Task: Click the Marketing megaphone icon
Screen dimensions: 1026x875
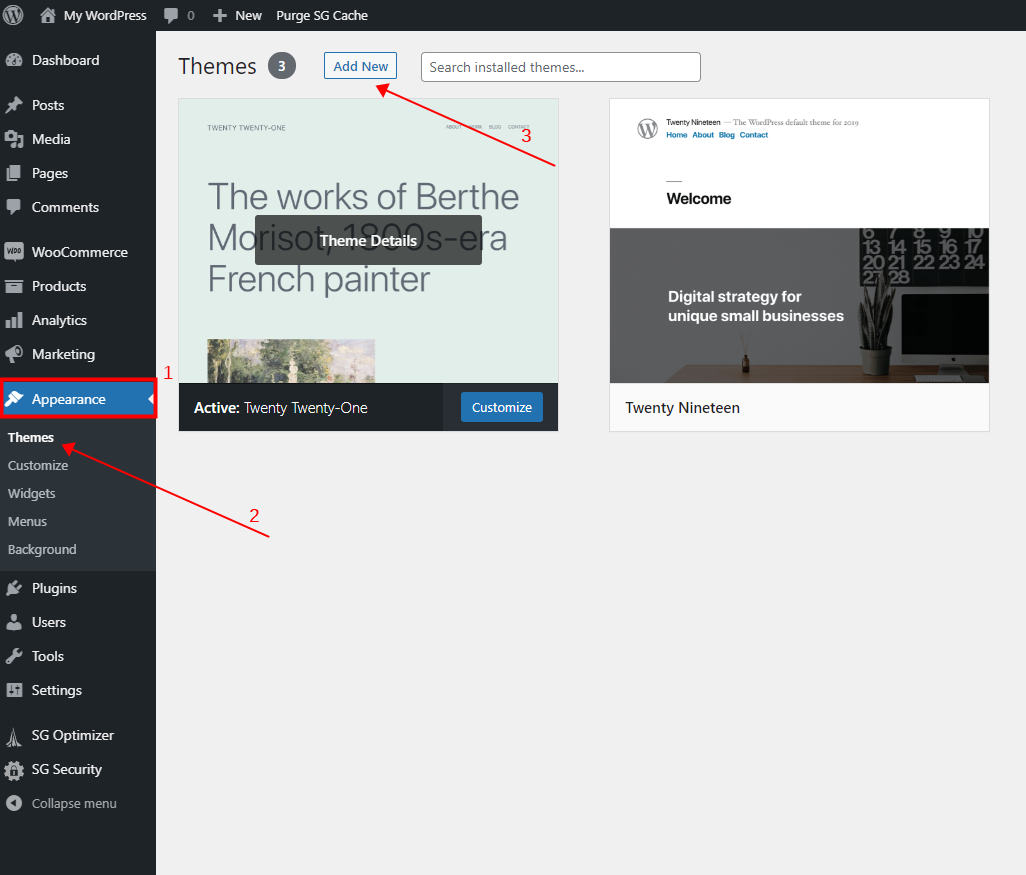Action: click(x=14, y=354)
